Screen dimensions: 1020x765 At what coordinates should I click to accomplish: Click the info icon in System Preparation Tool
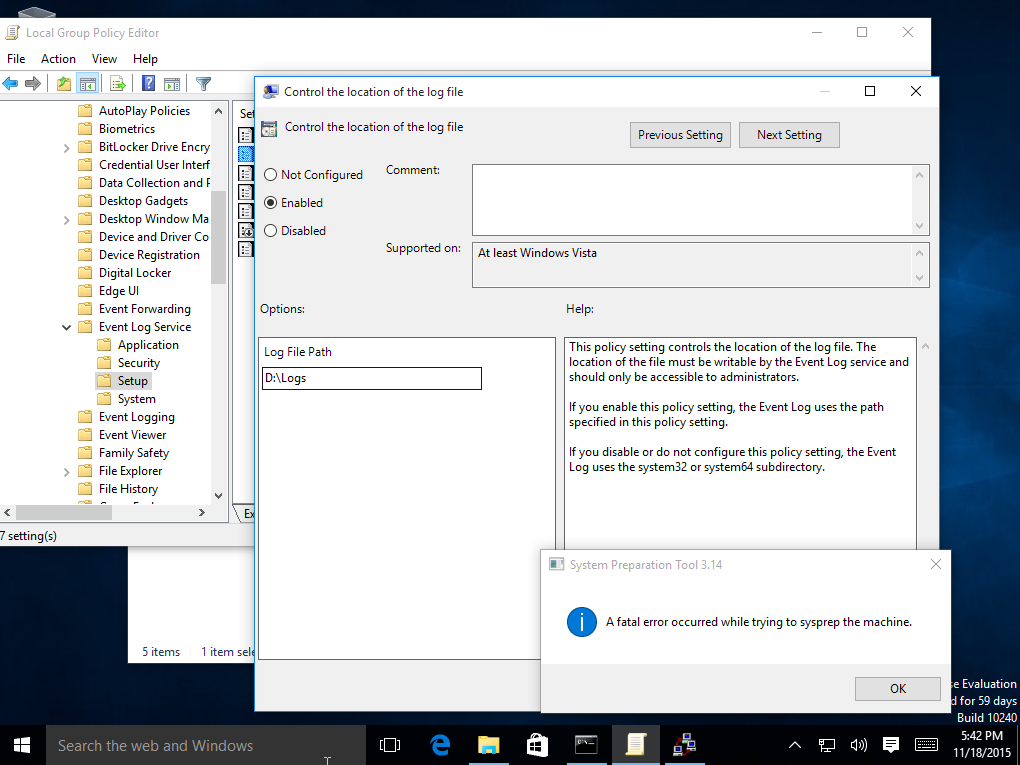[582, 622]
